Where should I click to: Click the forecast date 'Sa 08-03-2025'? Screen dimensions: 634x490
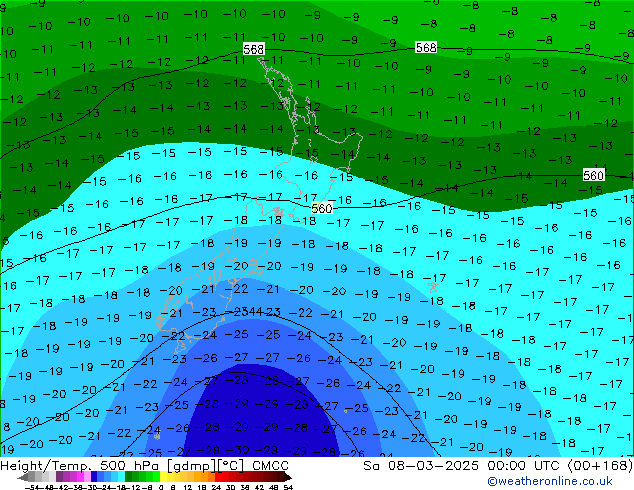(x=421, y=466)
